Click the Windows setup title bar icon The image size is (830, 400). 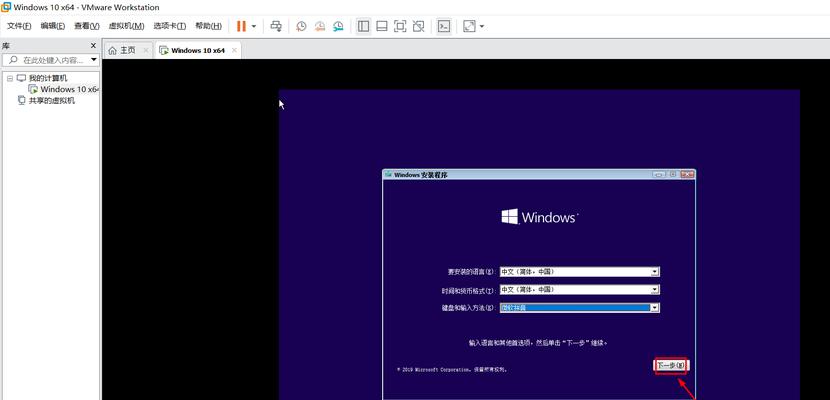coord(389,175)
